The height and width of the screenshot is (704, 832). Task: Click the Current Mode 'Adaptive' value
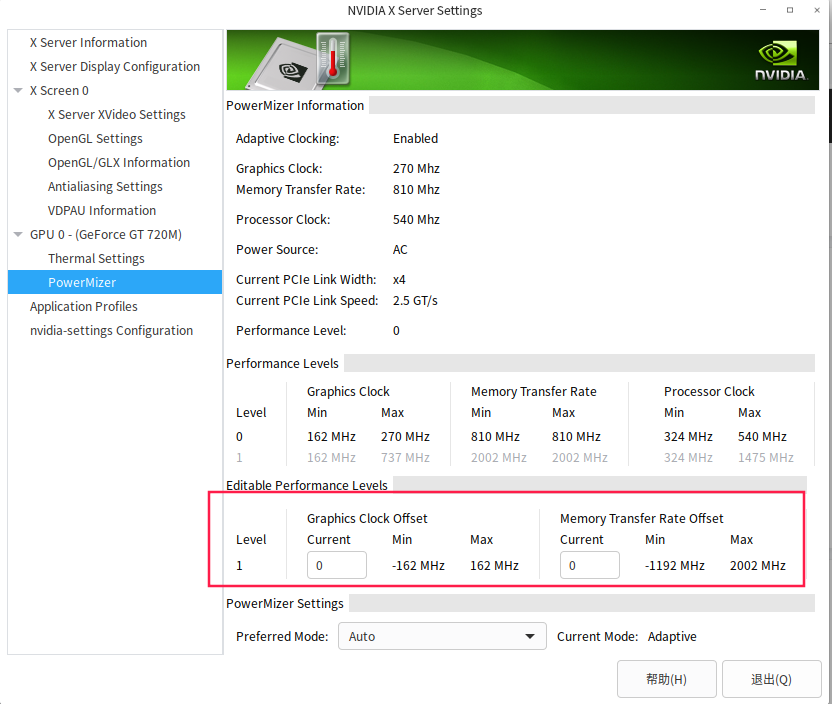coord(672,637)
